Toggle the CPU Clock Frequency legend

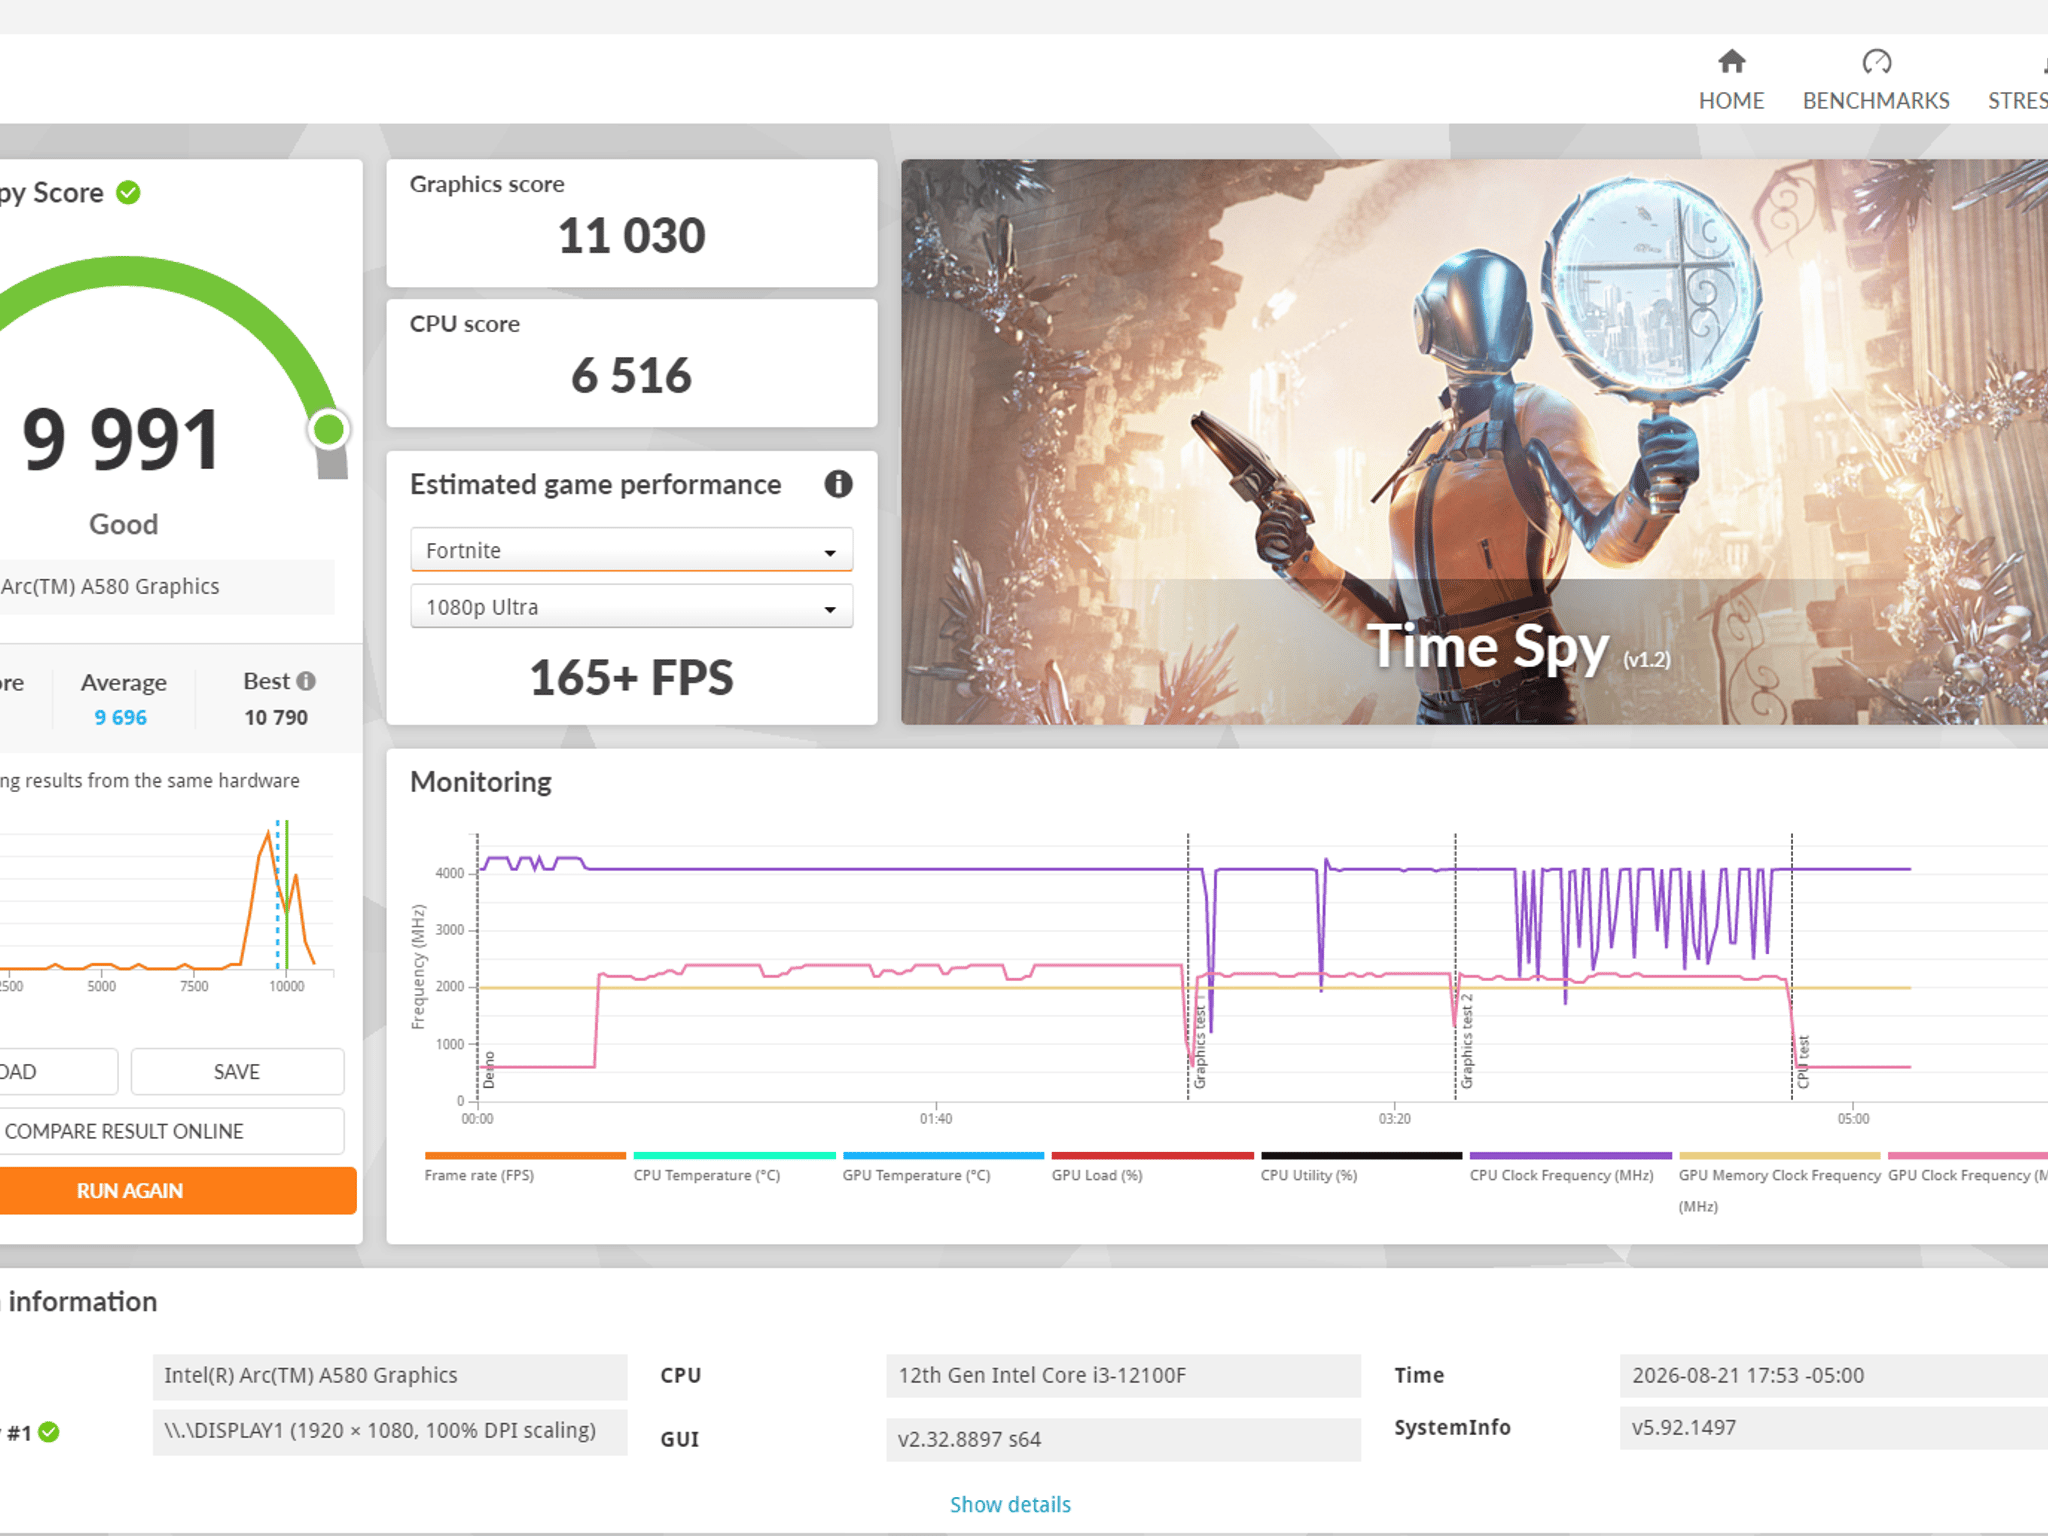point(1570,1168)
